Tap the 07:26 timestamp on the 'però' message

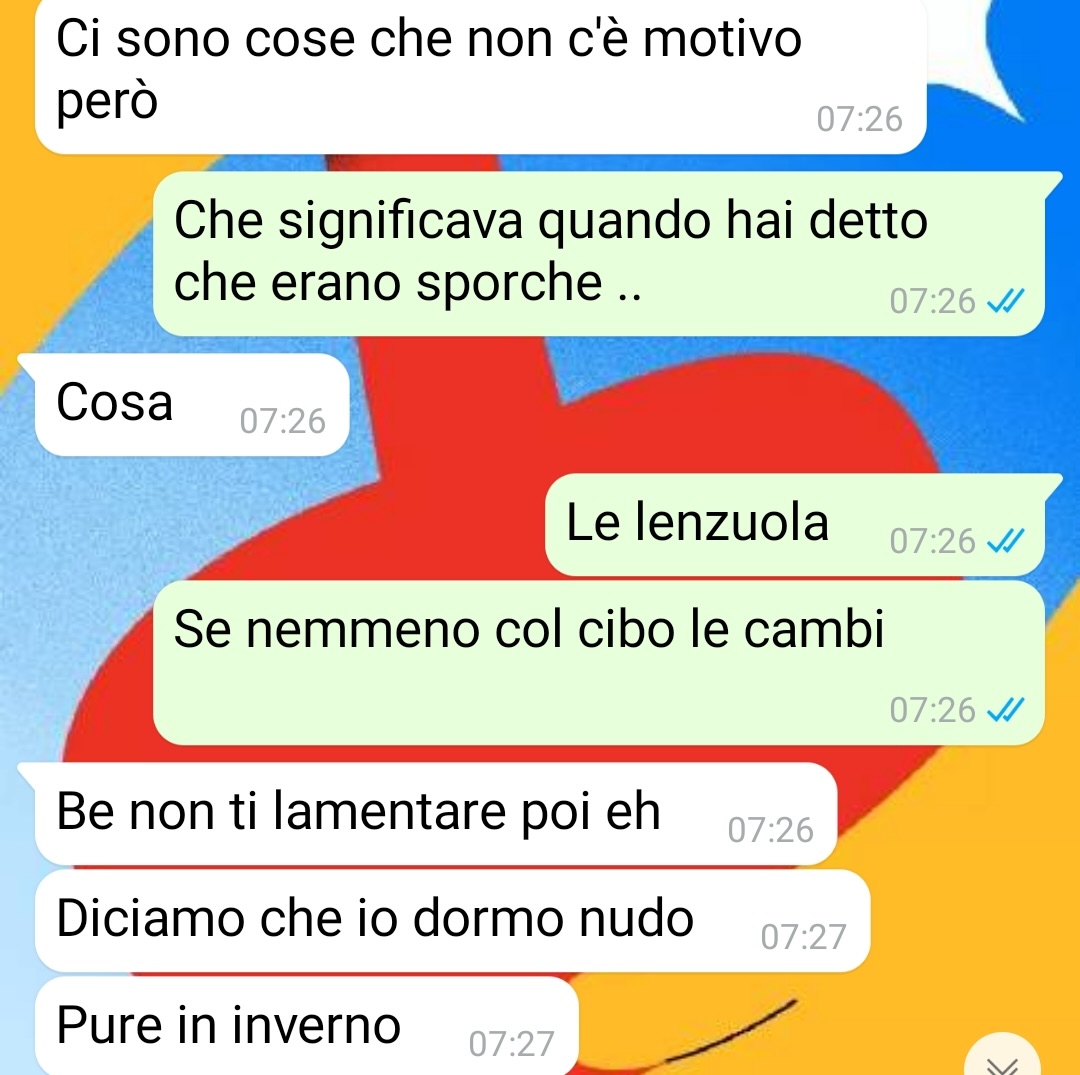(x=859, y=119)
